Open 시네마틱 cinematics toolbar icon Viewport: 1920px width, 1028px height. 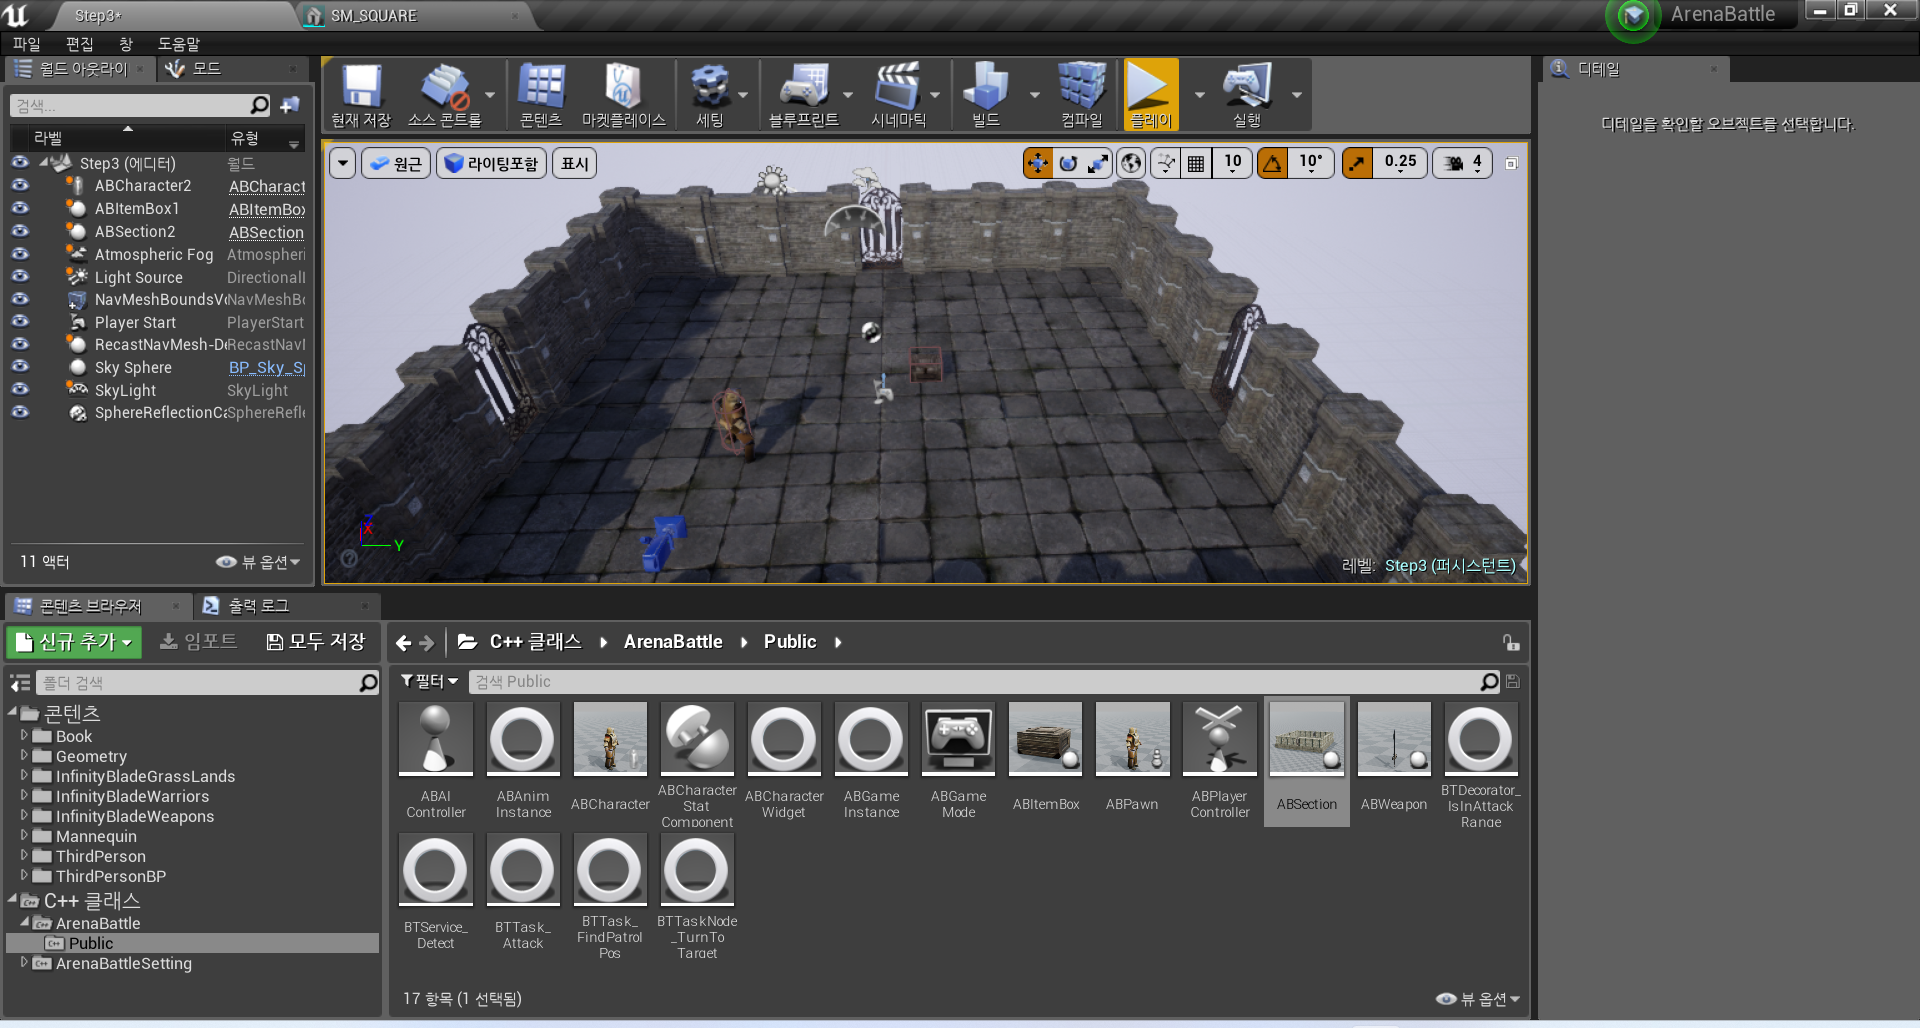coord(898,94)
